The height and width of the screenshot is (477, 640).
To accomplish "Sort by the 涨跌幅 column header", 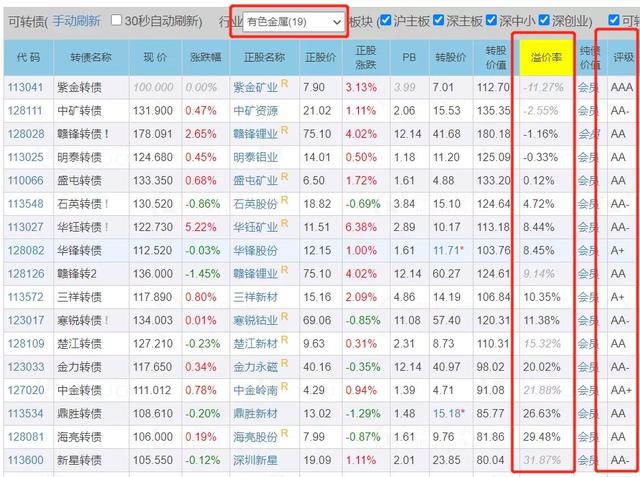I will tap(205, 57).
